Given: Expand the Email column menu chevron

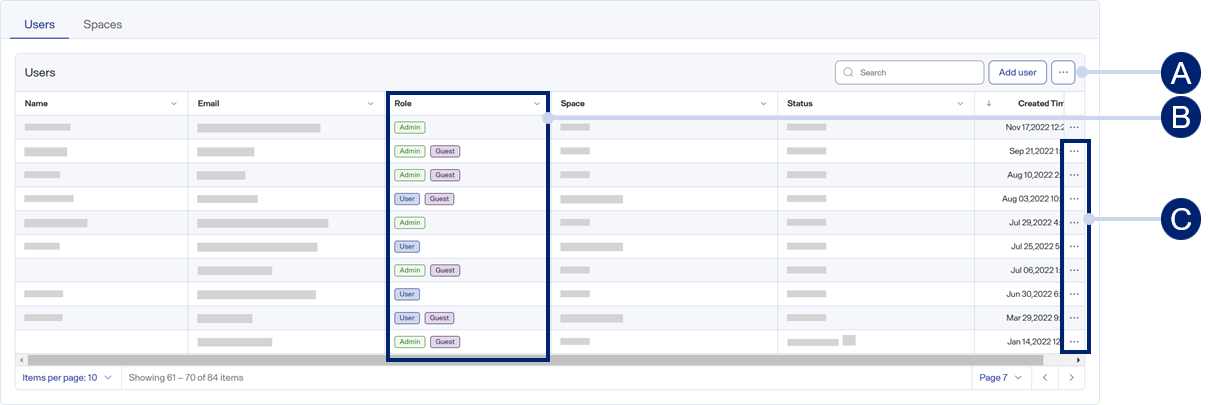Looking at the screenshot, I should [373, 104].
